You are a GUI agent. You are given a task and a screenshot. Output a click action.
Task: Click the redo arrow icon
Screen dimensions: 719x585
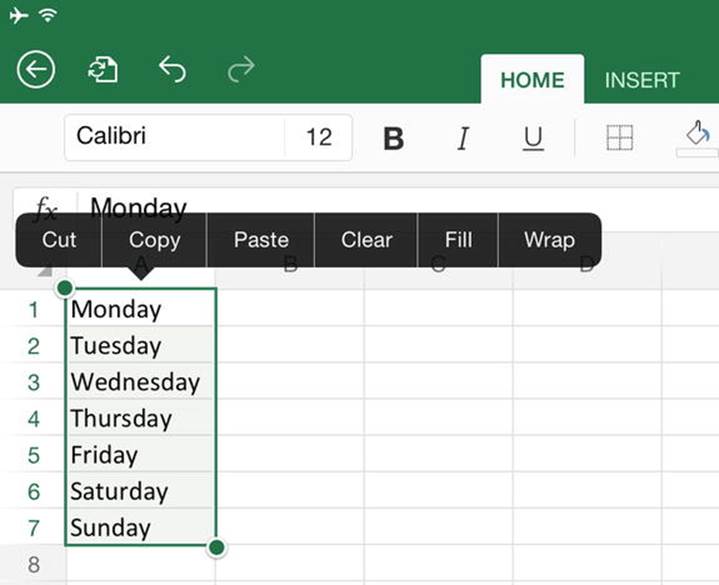coord(241,69)
